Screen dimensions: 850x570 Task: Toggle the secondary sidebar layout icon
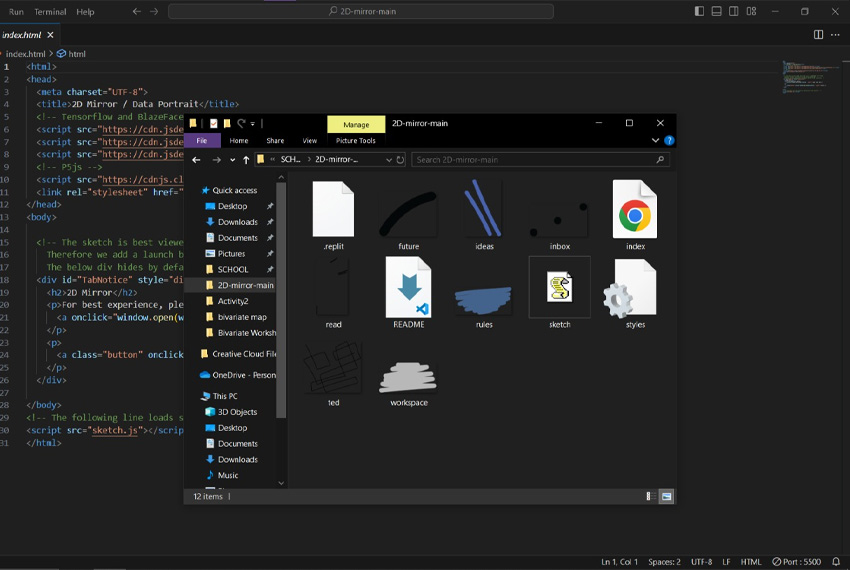pos(733,12)
